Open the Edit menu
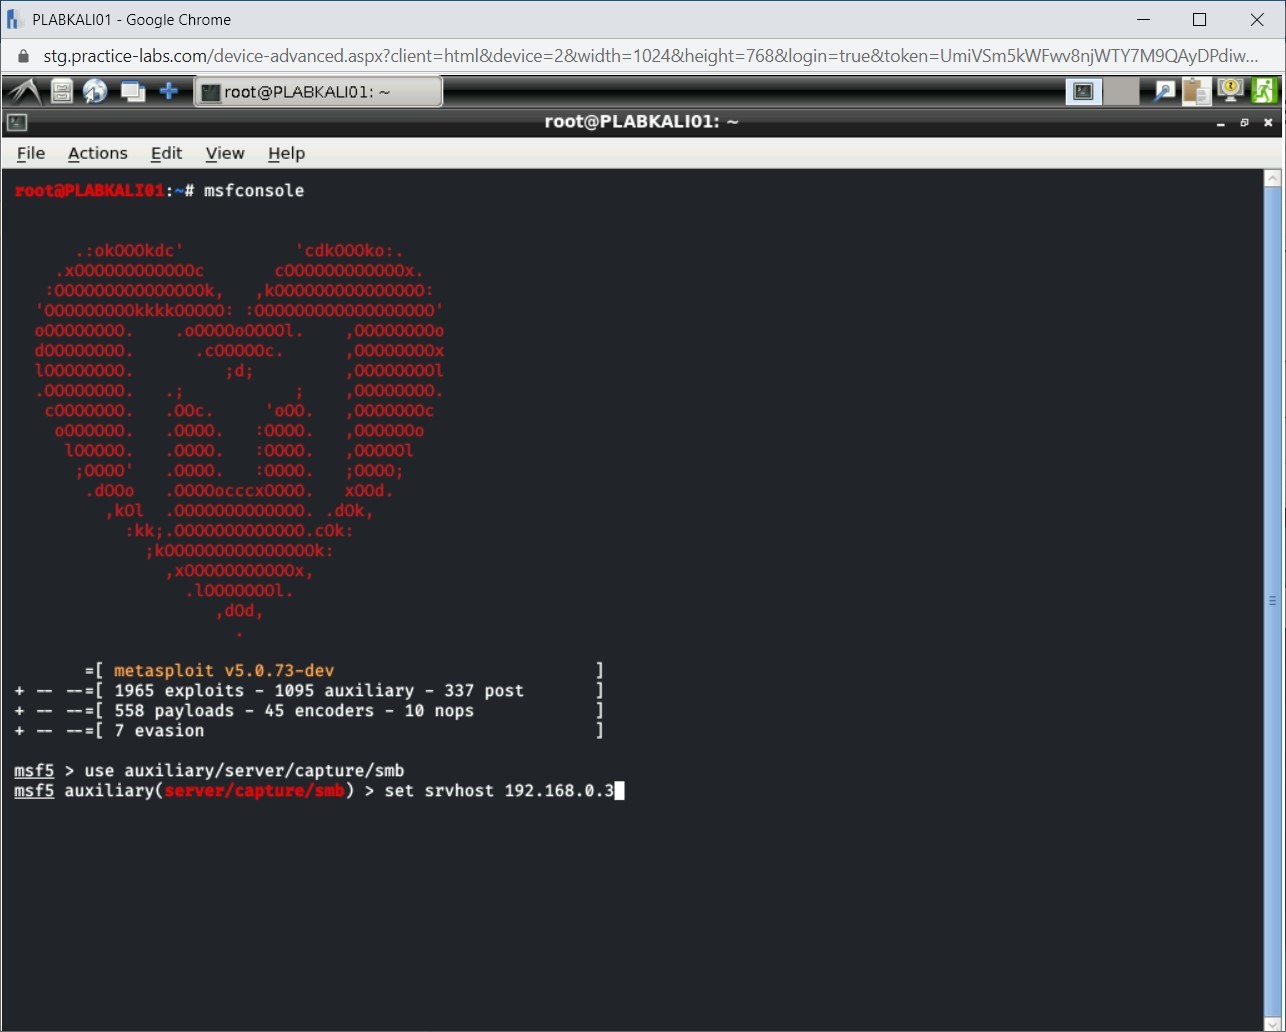The image size is (1286, 1032). point(166,153)
